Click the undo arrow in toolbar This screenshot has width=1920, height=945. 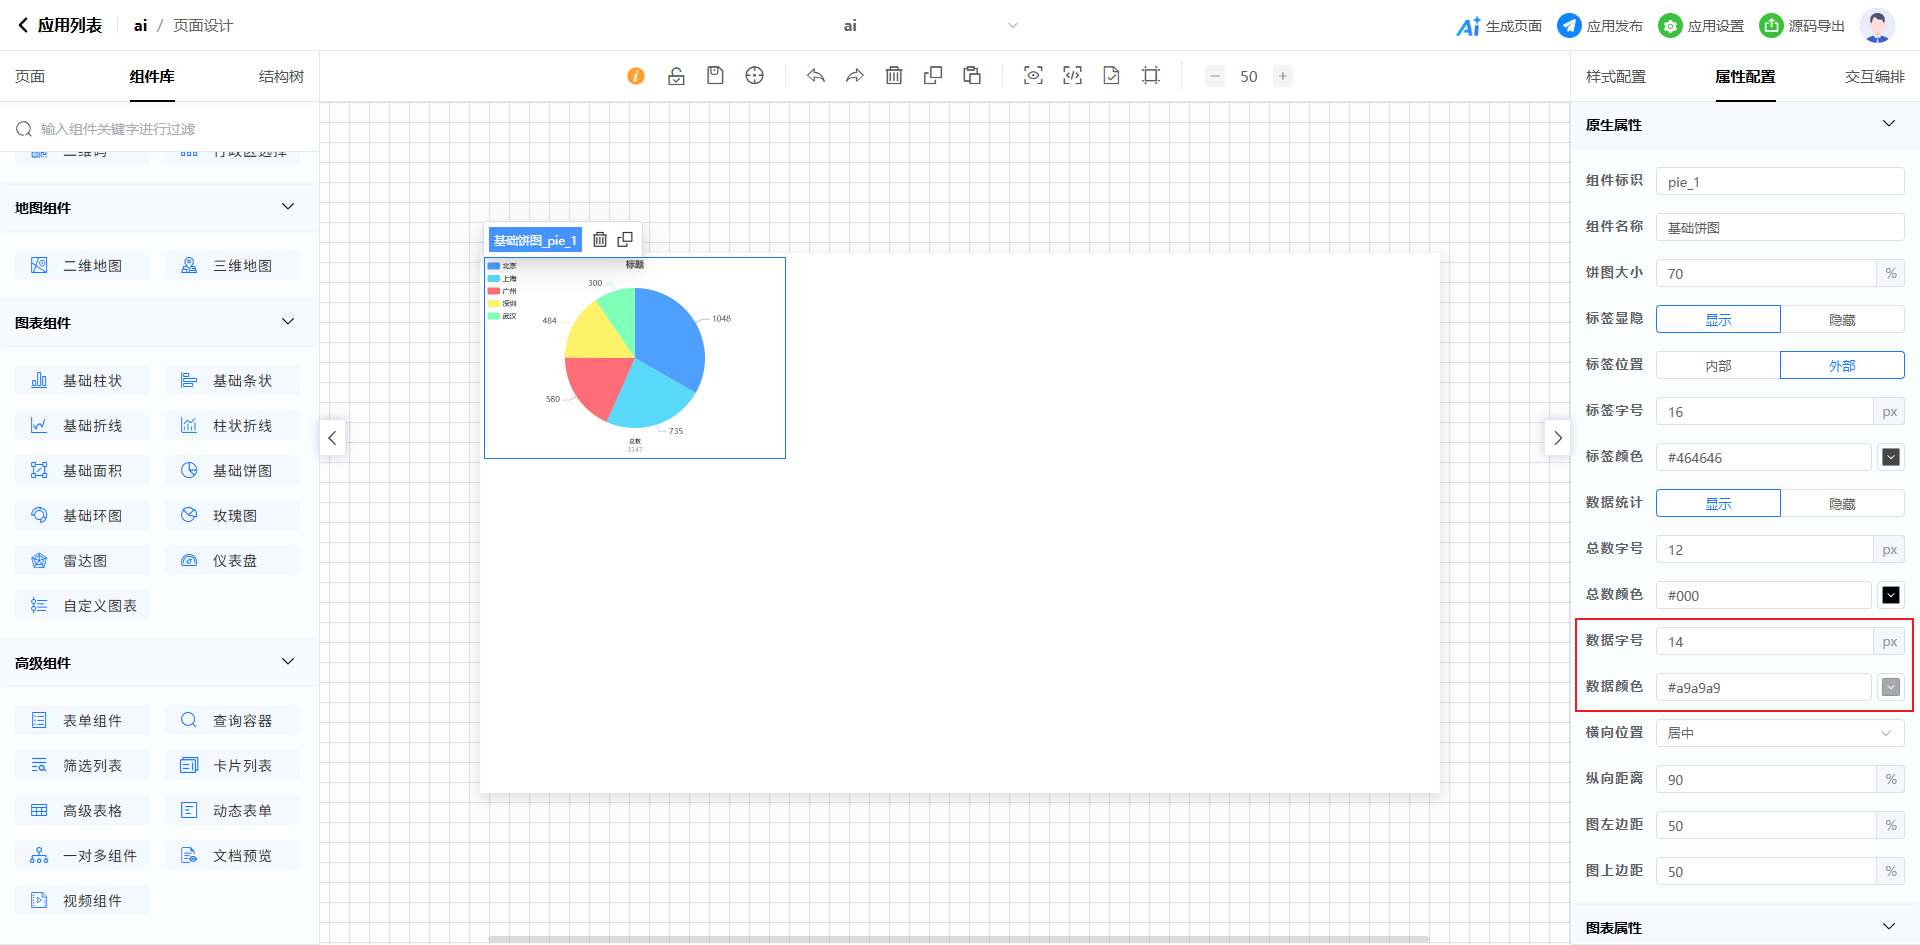click(816, 76)
